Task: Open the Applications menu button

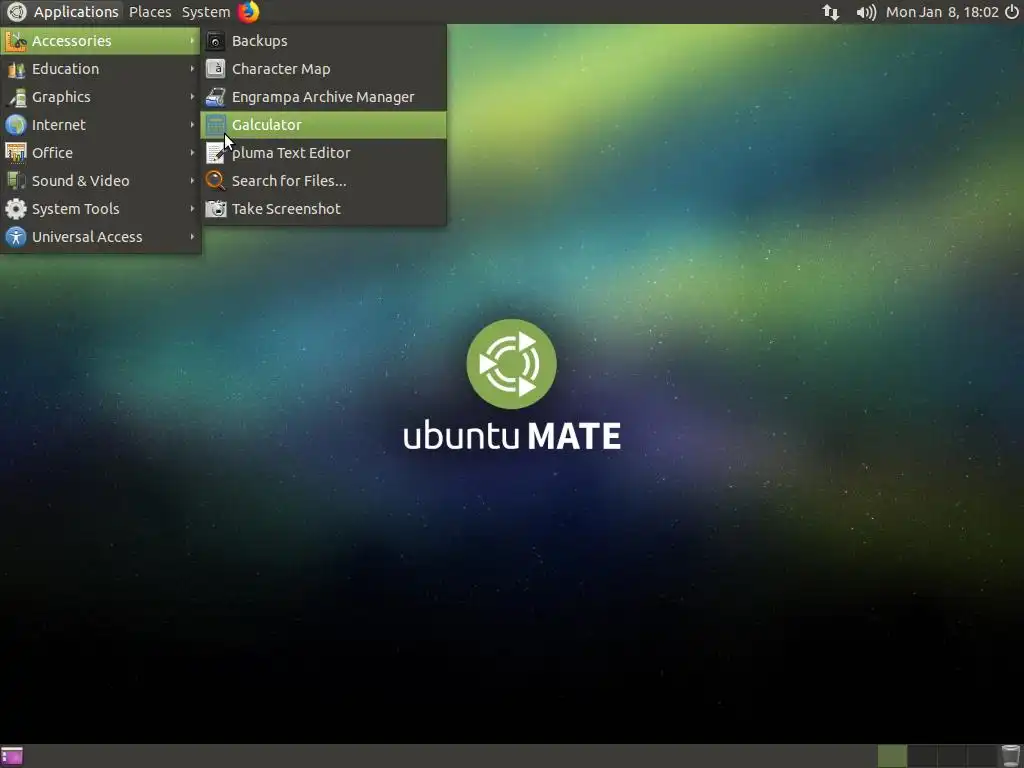Action: coord(63,12)
